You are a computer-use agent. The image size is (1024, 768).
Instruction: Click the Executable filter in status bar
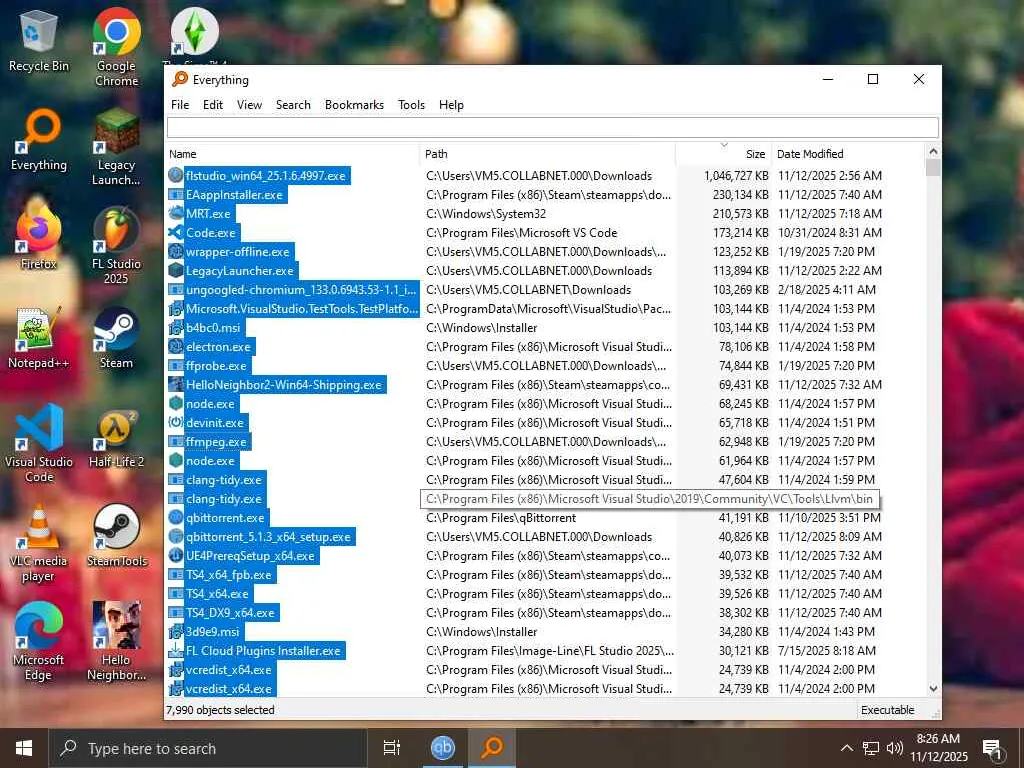pyautogui.click(x=888, y=710)
